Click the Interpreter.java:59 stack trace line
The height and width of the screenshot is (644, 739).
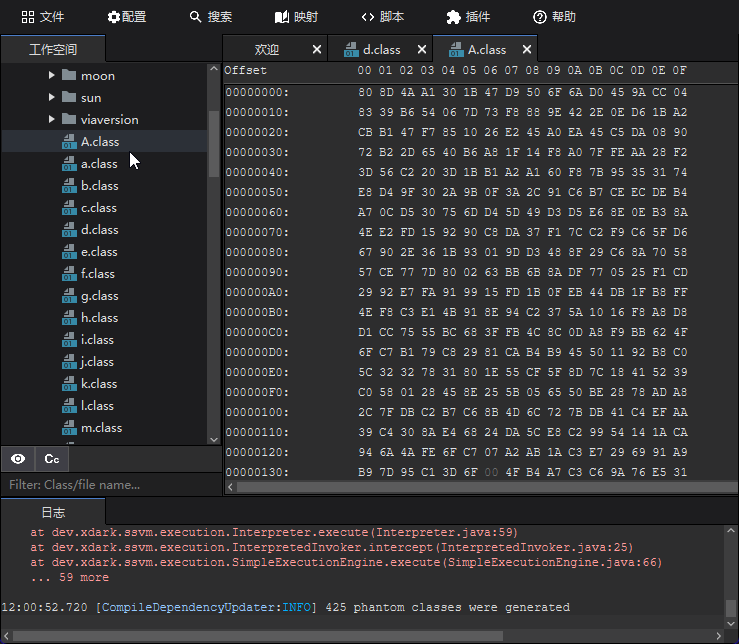coord(274,532)
